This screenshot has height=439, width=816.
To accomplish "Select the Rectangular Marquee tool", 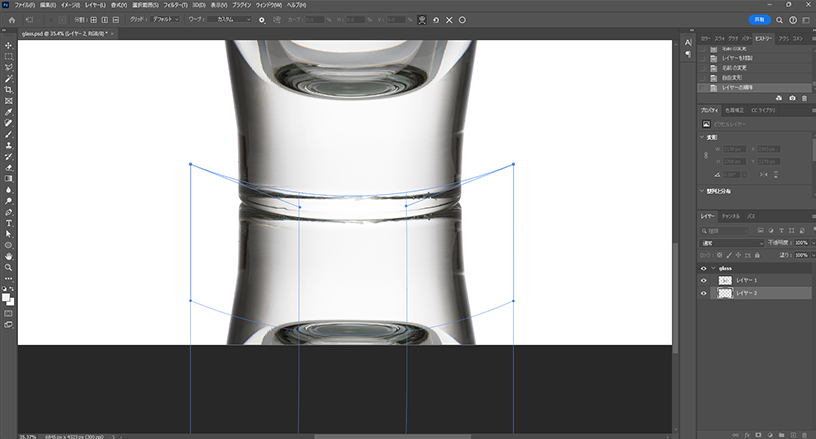I will click(8, 57).
